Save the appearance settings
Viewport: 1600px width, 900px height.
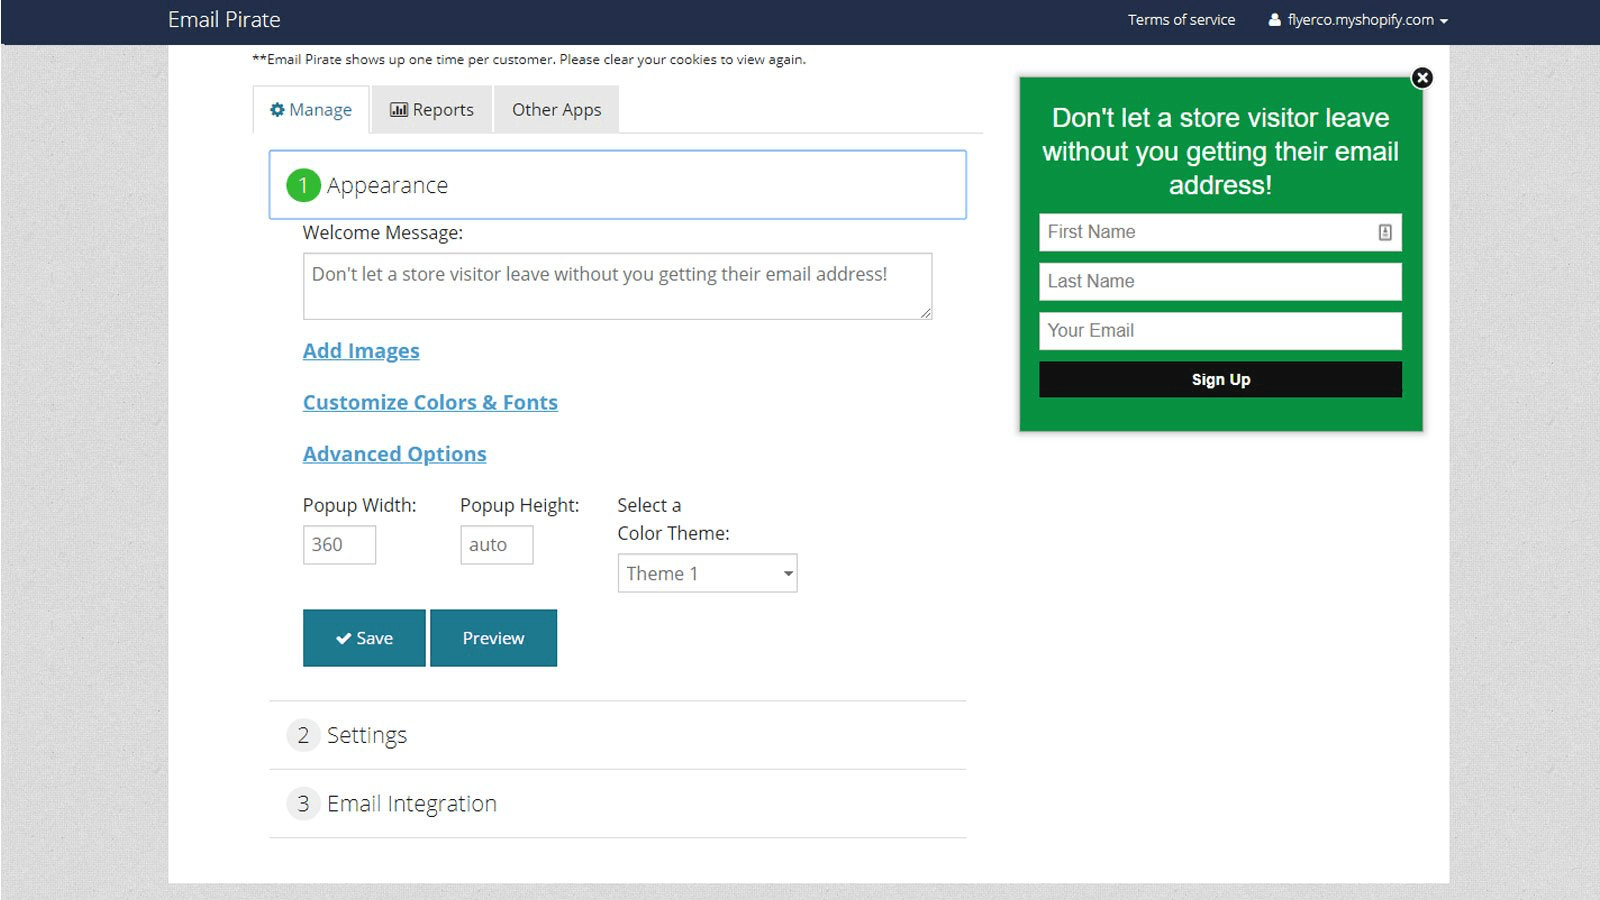tap(364, 638)
